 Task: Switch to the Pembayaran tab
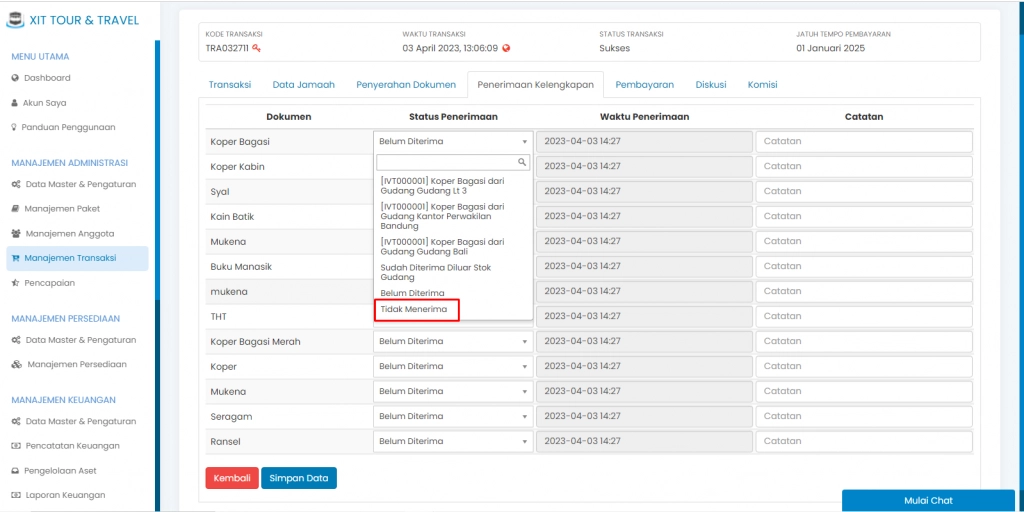(x=644, y=85)
